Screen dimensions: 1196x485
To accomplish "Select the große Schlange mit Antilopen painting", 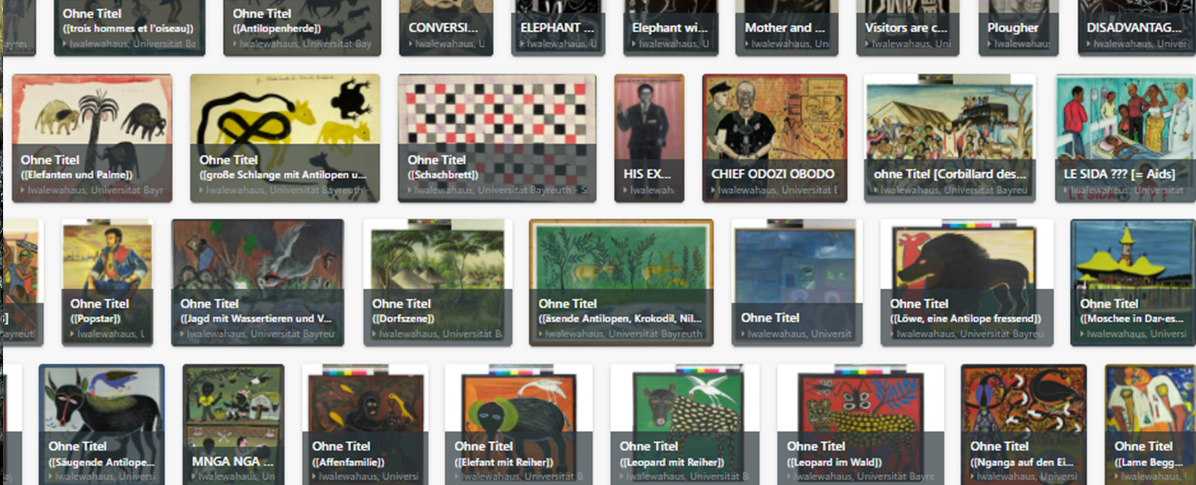I will coord(285,138).
